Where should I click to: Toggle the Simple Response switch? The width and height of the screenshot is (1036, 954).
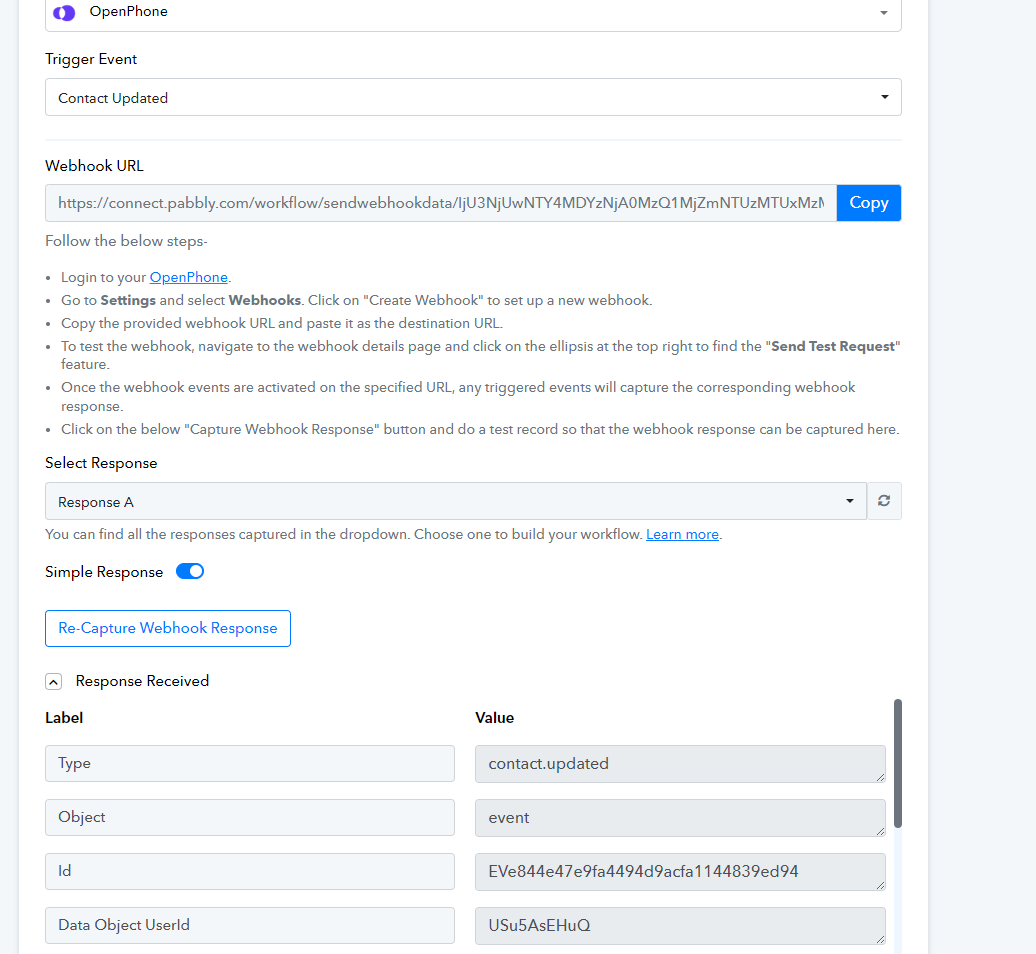pyautogui.click(x=190, y=571)
